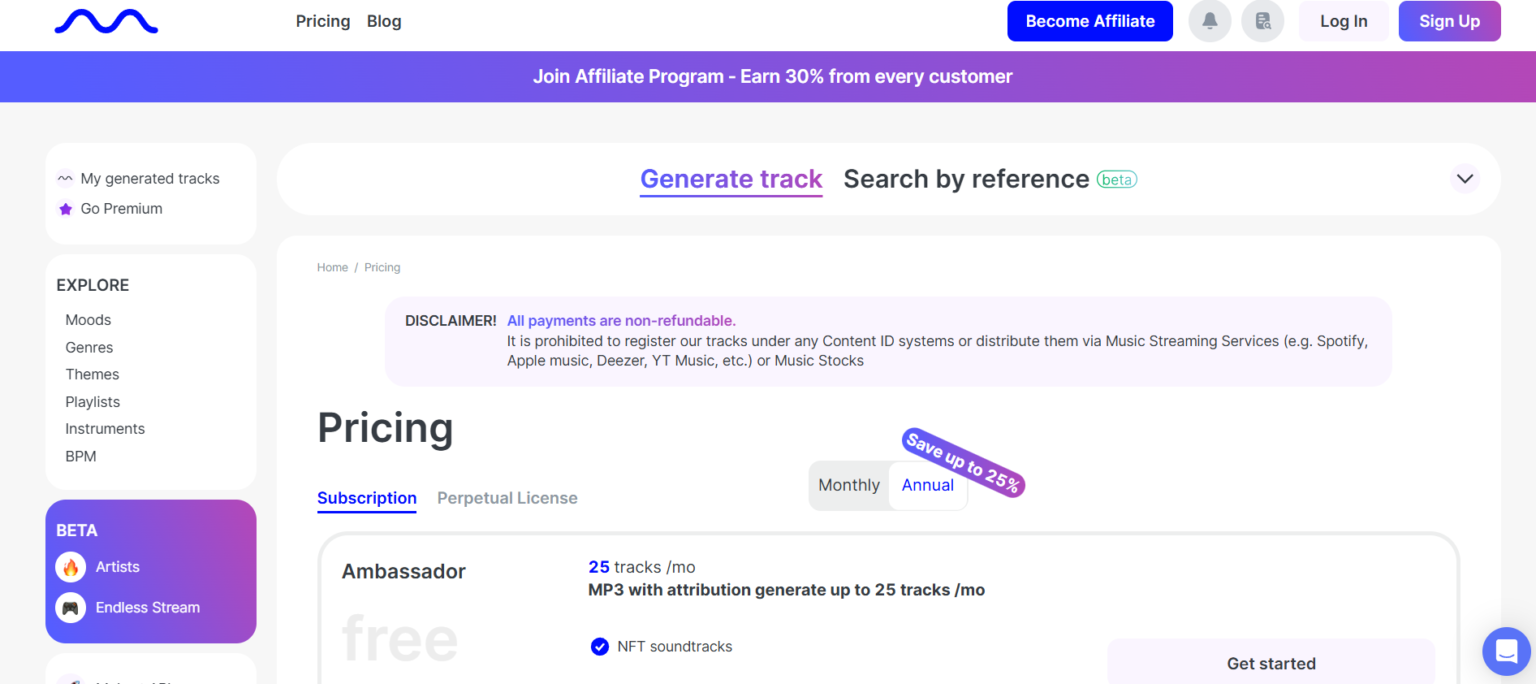Screen dimensions: 1536x684
Task: Switch to Search by reference mode
Action: coord(966,178)
